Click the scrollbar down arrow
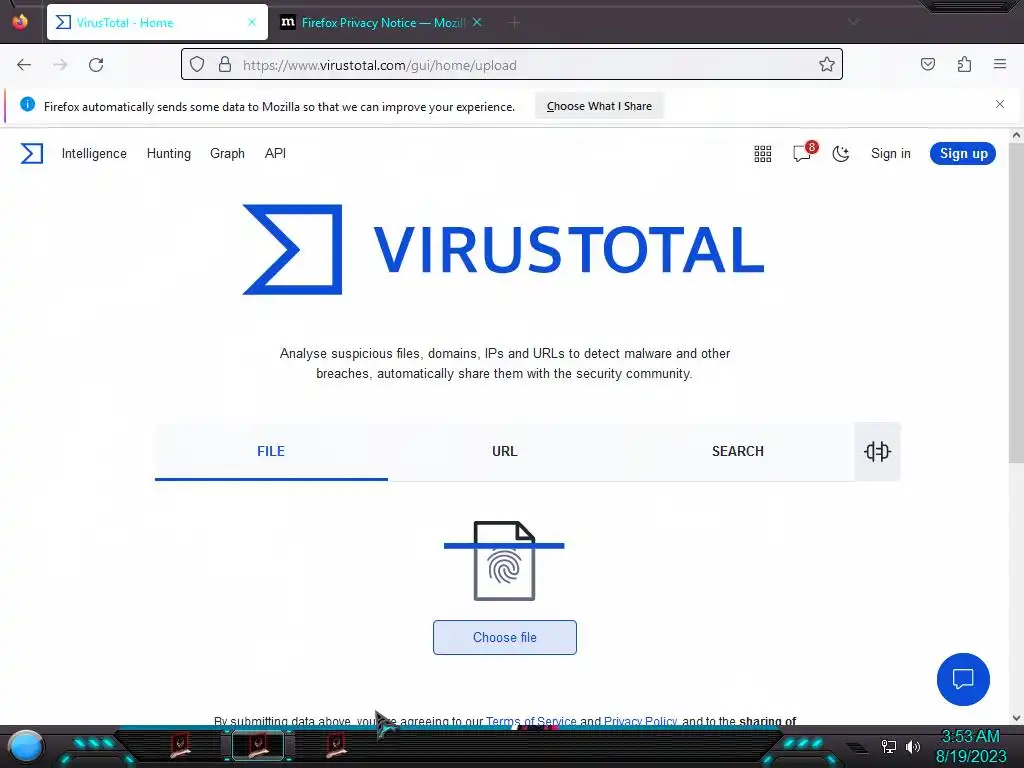1024x768 pixels. [x=1016, y=718]
